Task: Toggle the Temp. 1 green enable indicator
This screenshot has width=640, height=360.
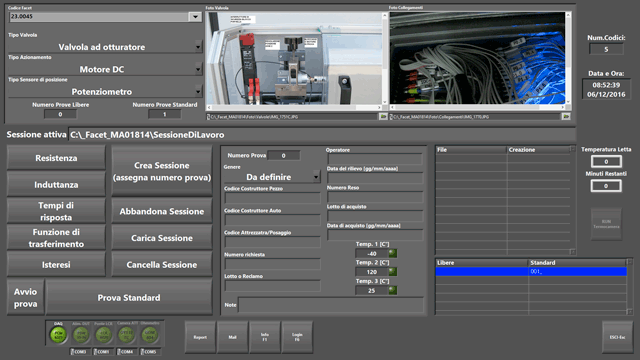Action: pos(392,253)
